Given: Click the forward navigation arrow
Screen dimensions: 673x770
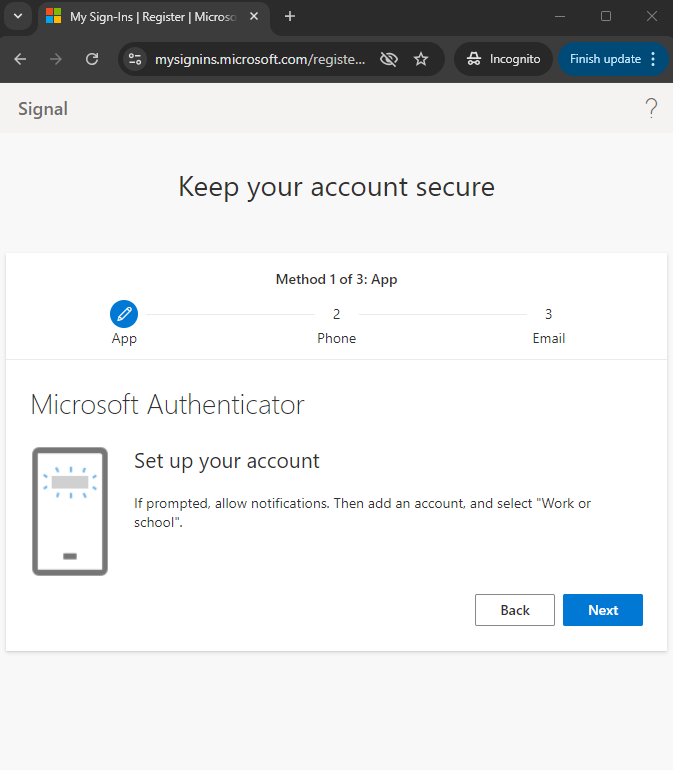Looking at the screenshot, I should [x=56, y=59].
